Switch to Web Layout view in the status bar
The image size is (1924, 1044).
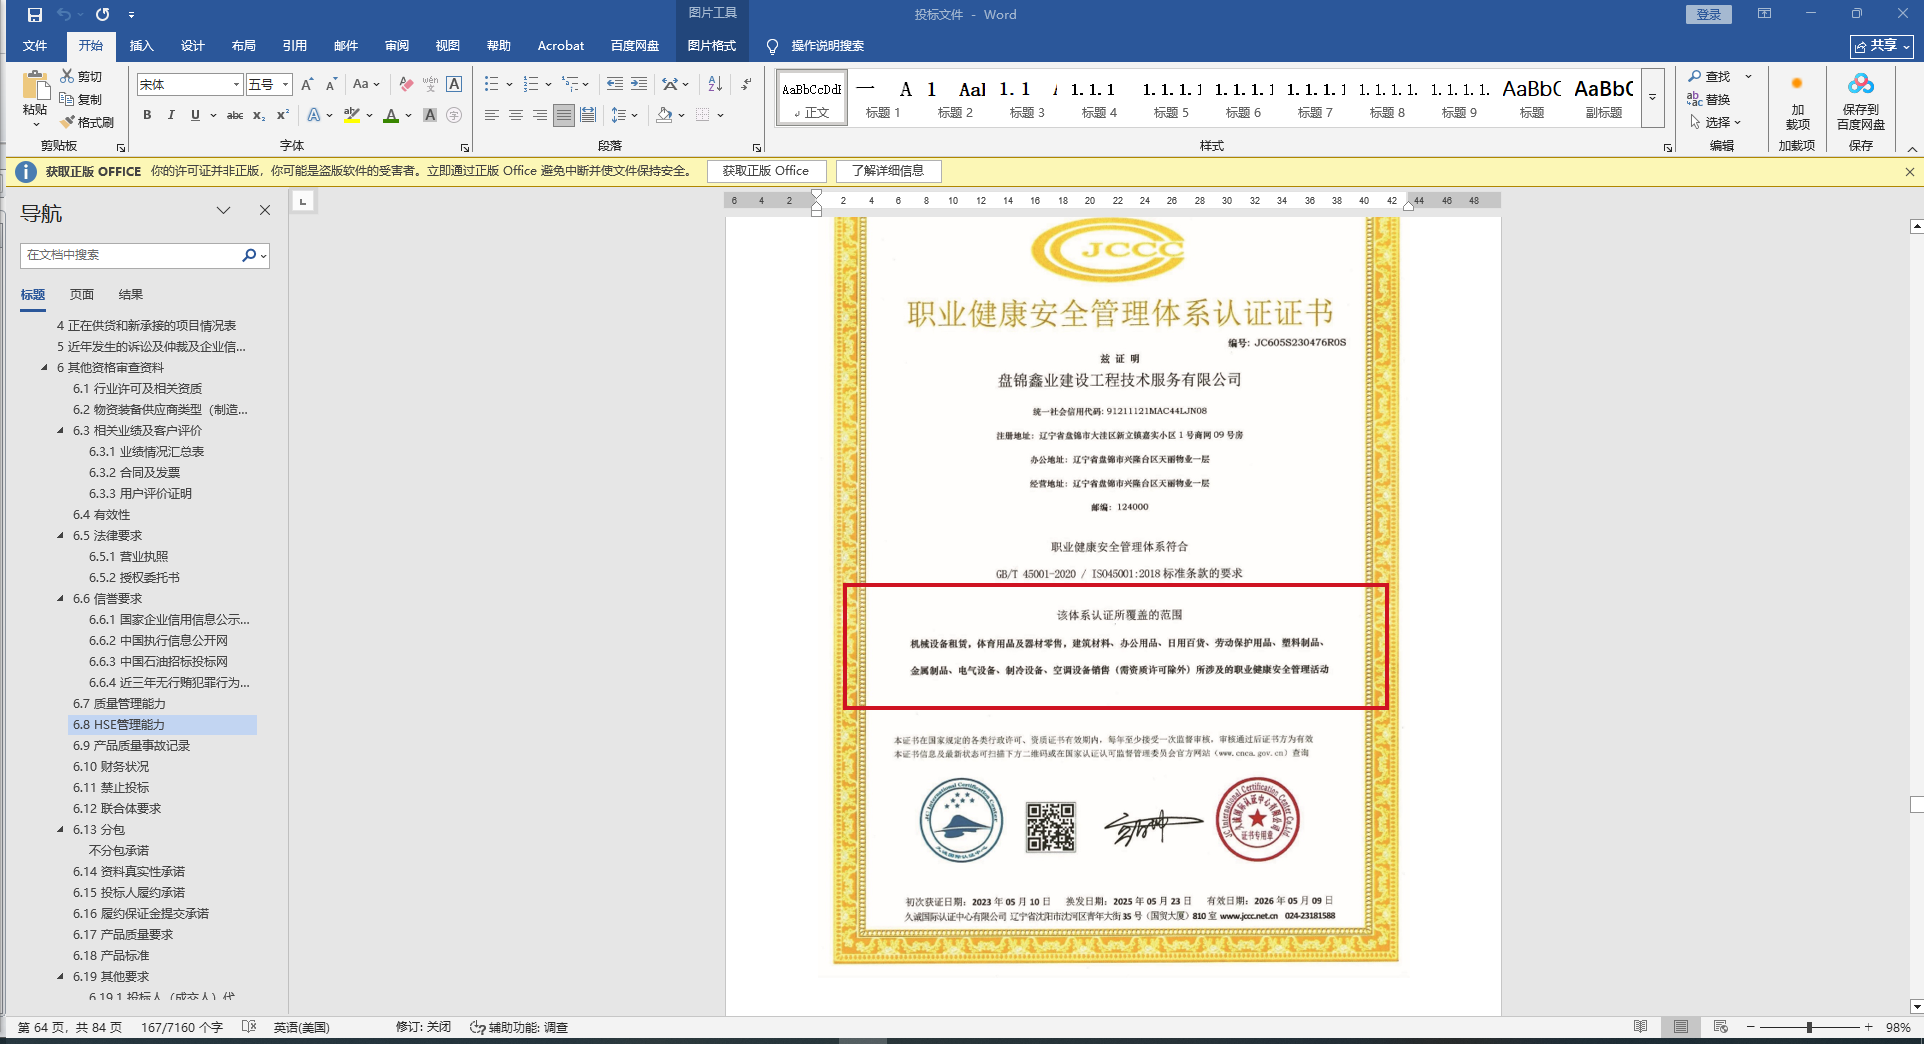pyautogui.click(x=1721, y=1027)
